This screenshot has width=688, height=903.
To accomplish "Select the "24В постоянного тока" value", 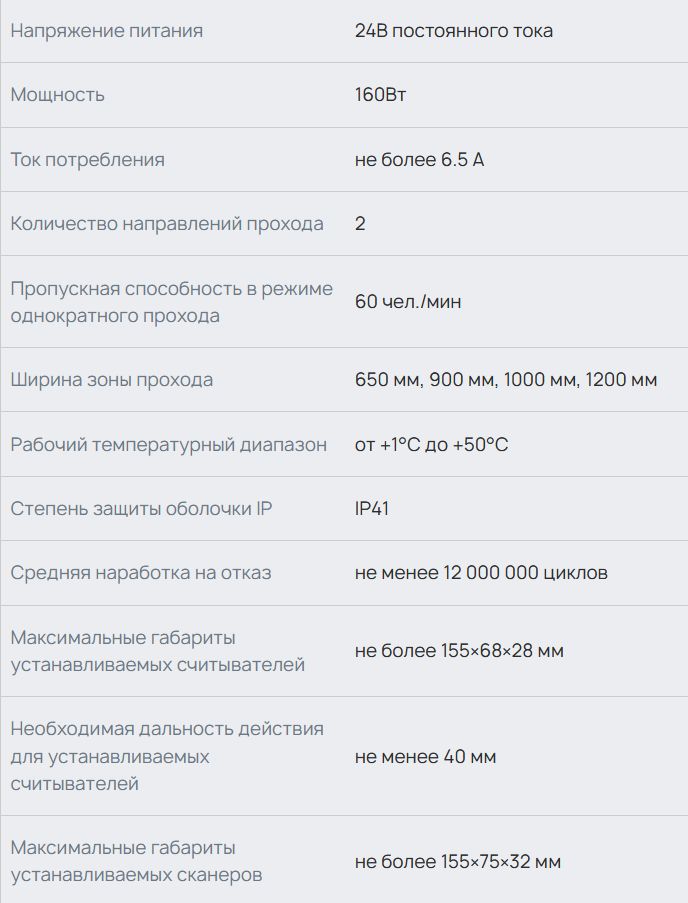I will (x=453, y=31).
